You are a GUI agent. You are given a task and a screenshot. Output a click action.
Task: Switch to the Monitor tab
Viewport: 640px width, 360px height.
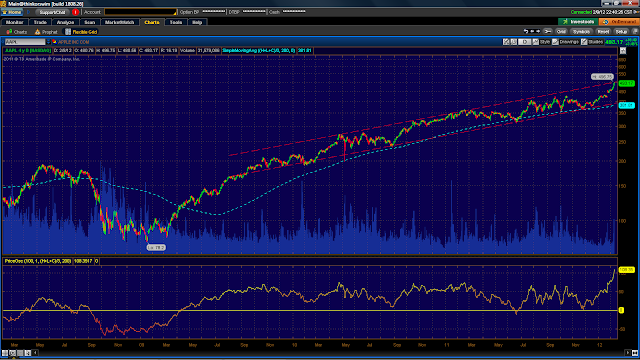pyautogui.click(x=15, y=22)
